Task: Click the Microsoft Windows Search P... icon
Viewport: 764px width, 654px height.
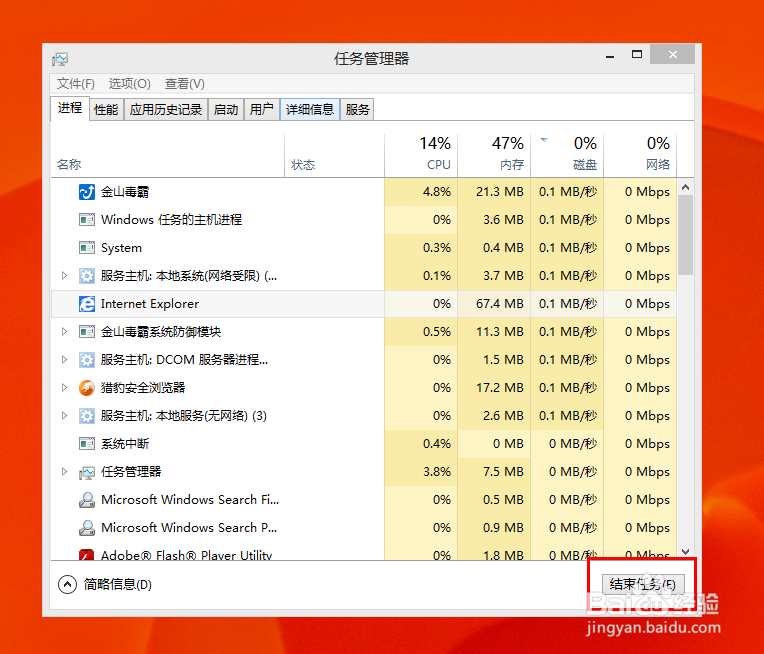Action: 87,528
